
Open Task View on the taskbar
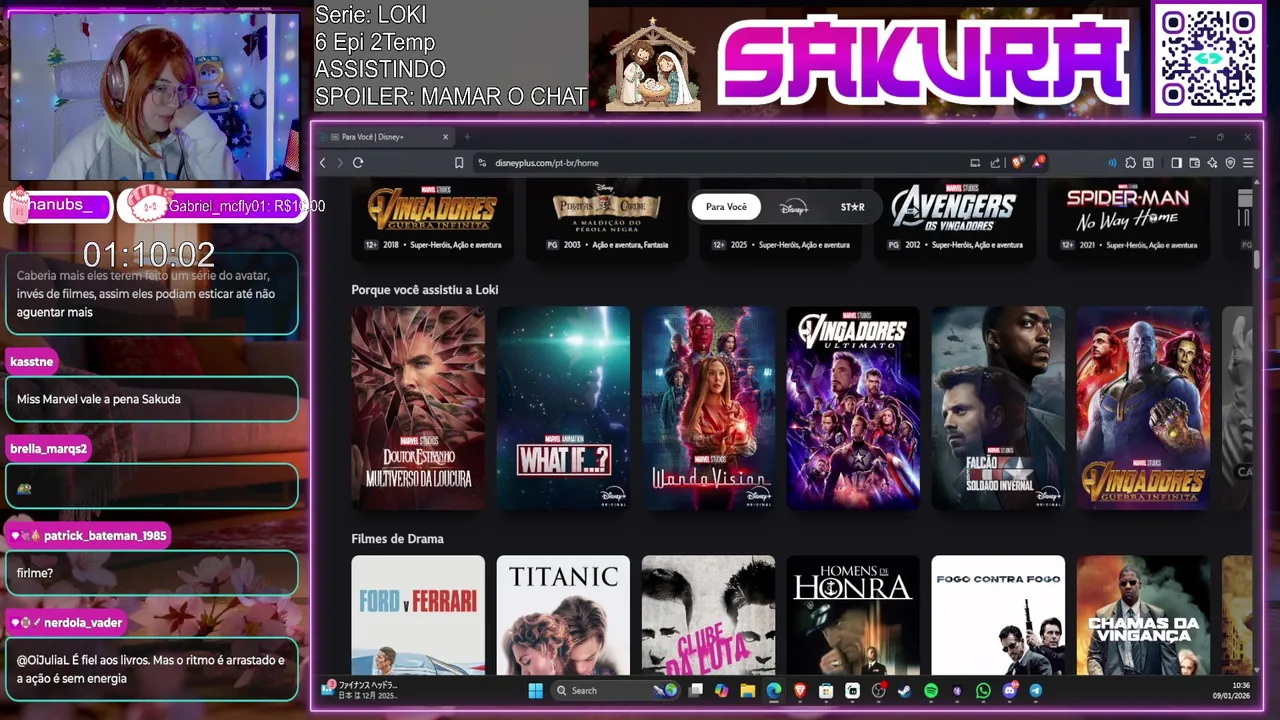point(695,690)
